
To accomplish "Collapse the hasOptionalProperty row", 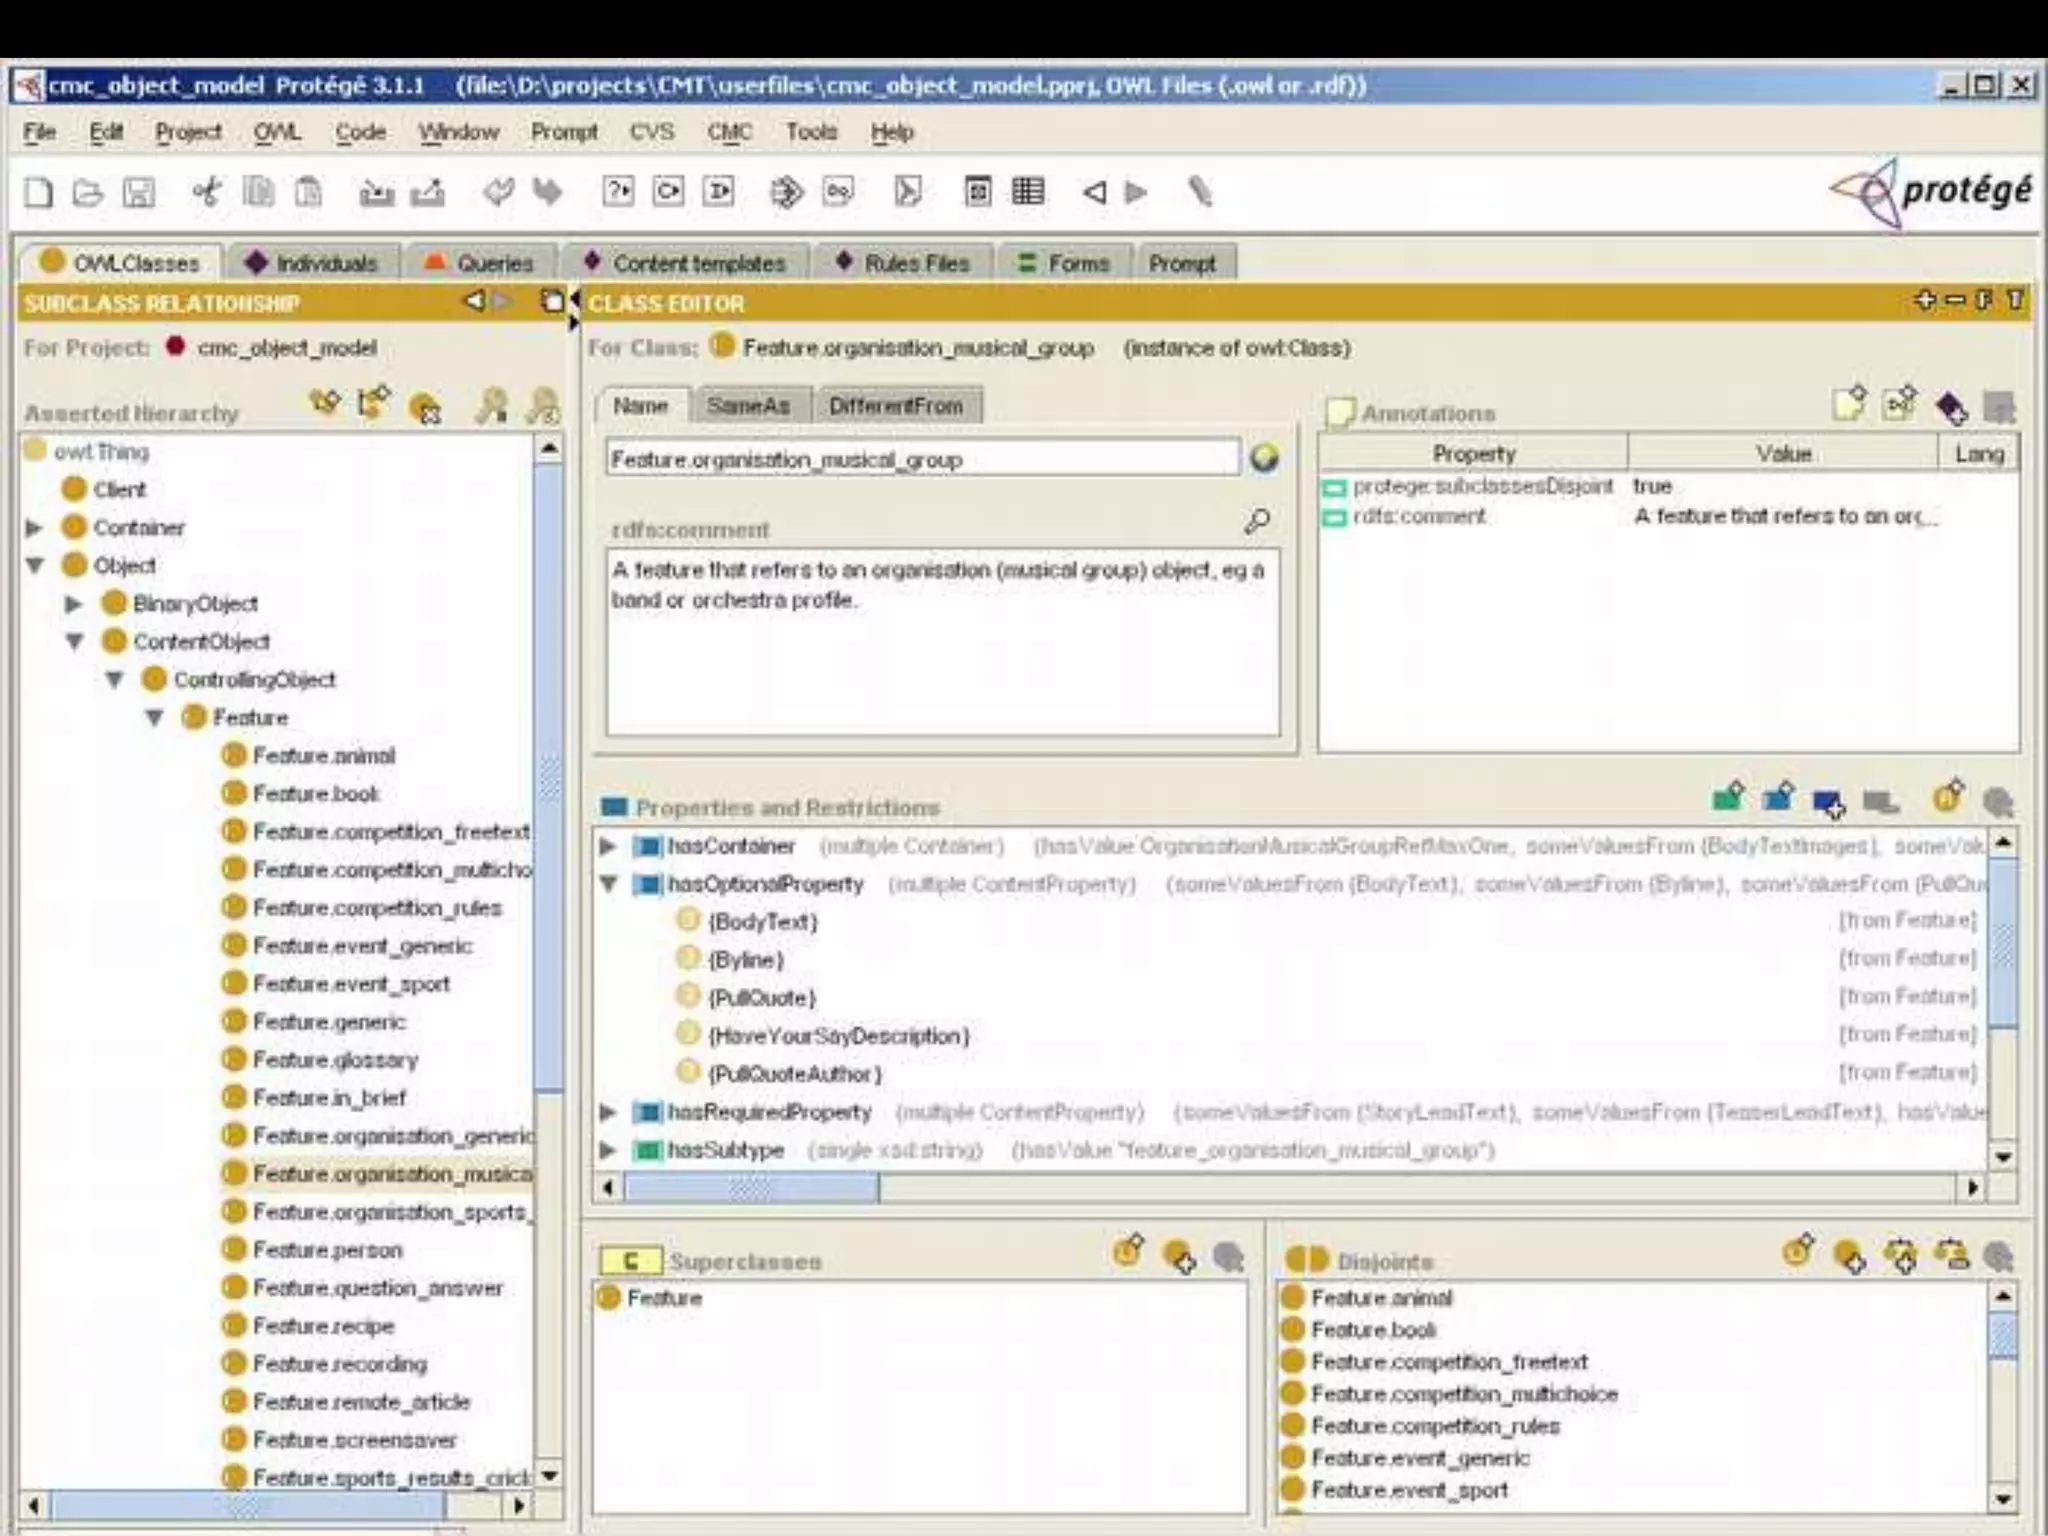I will pos(607,884).
